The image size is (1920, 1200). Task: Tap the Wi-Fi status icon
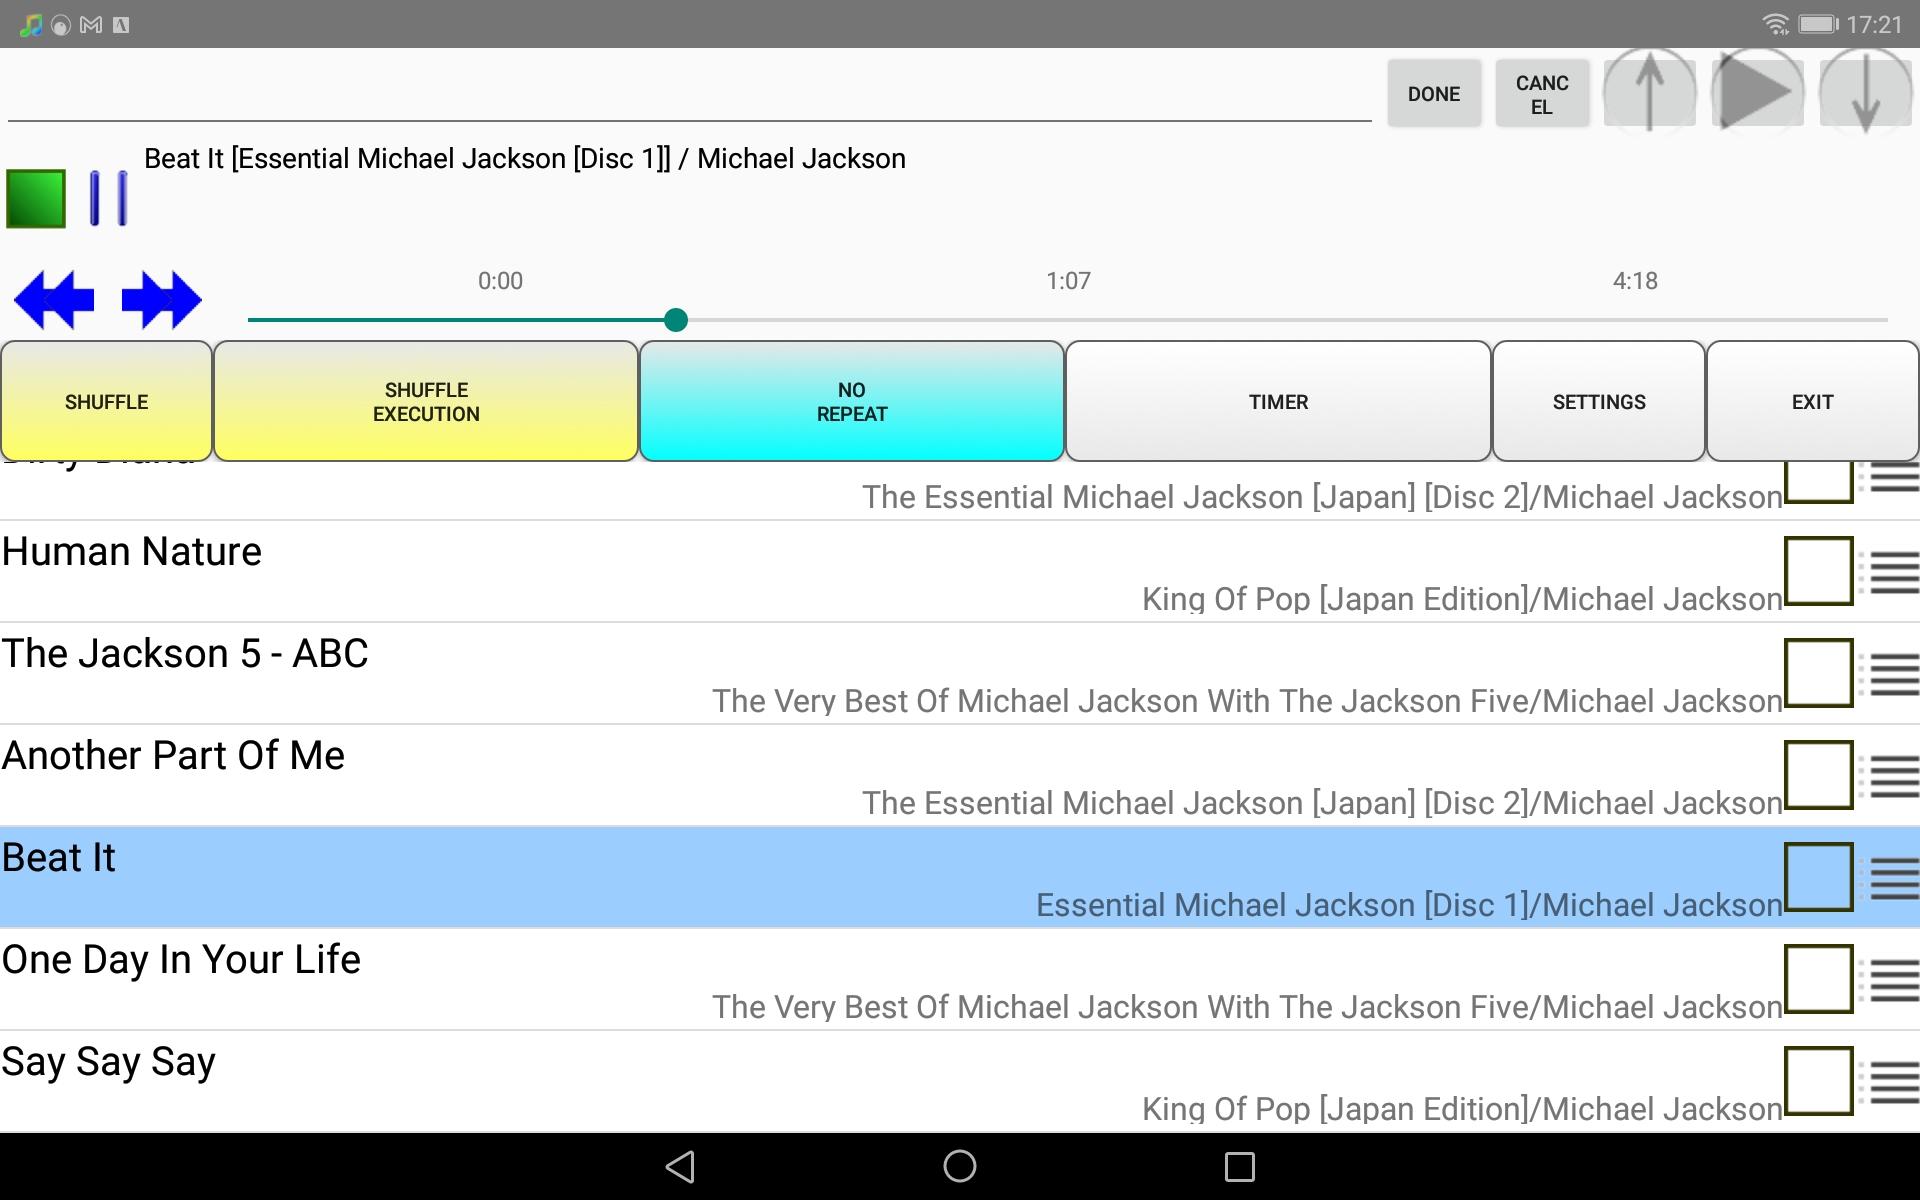click(1775, 24)
